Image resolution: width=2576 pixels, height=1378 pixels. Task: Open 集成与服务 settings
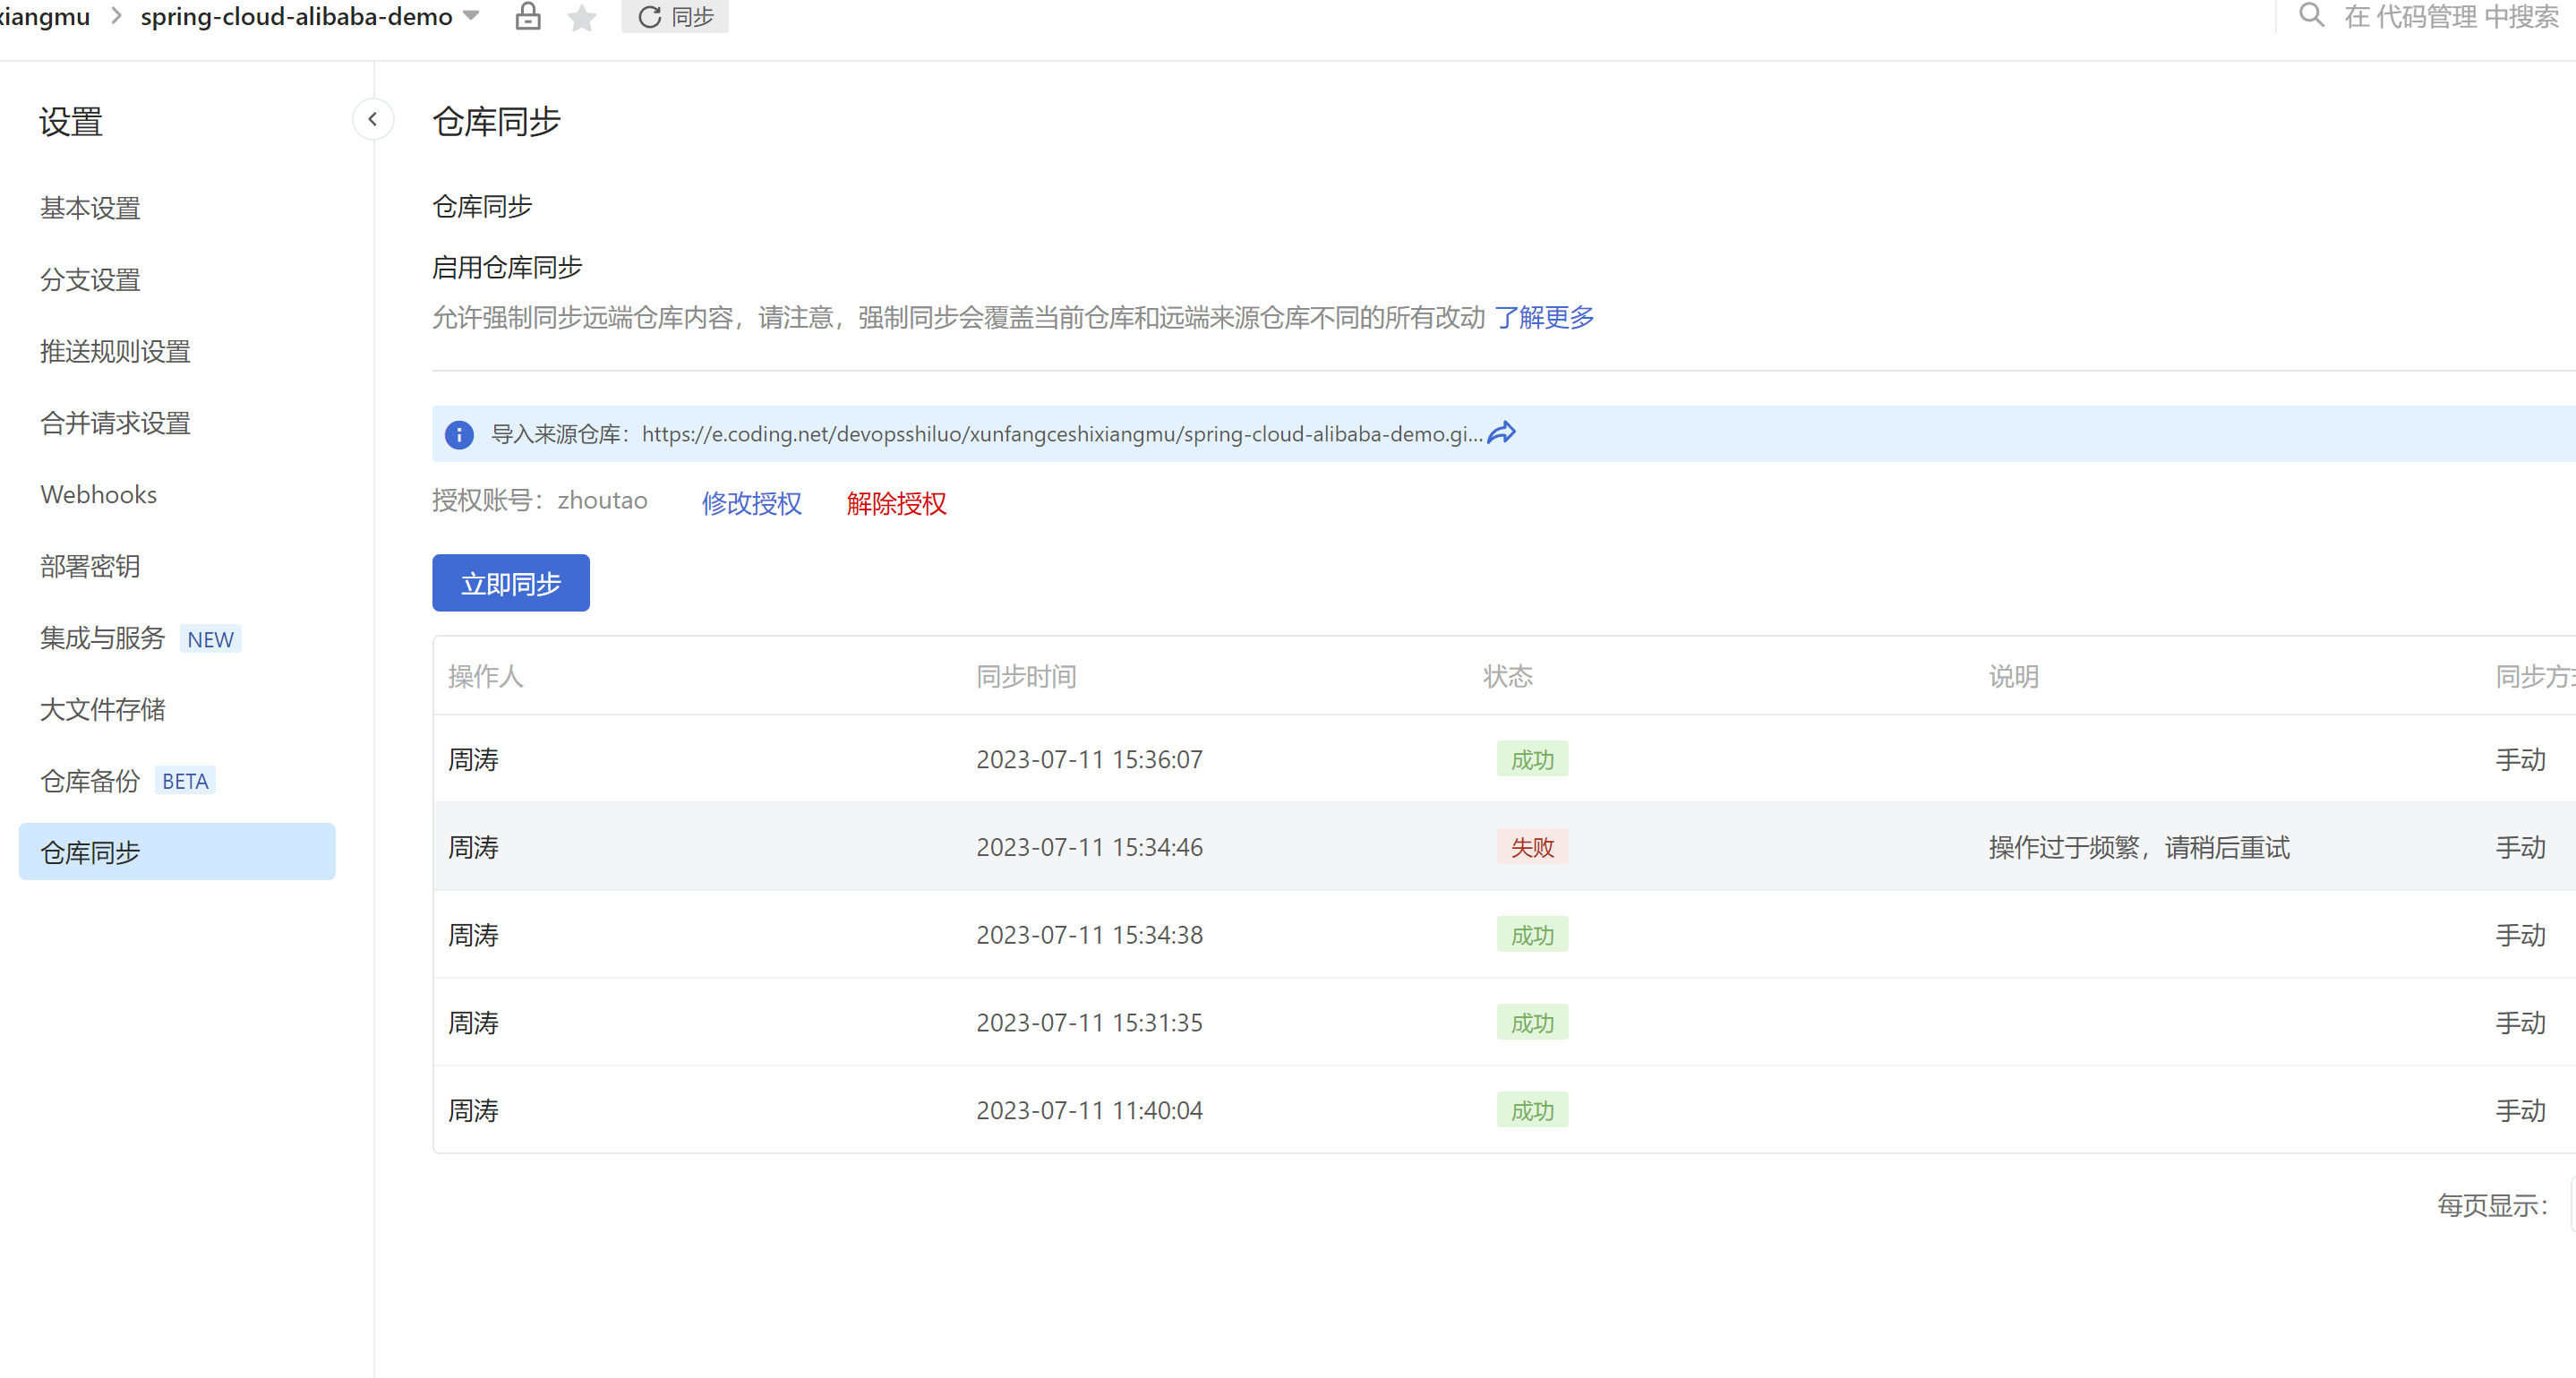click(102, 638)
